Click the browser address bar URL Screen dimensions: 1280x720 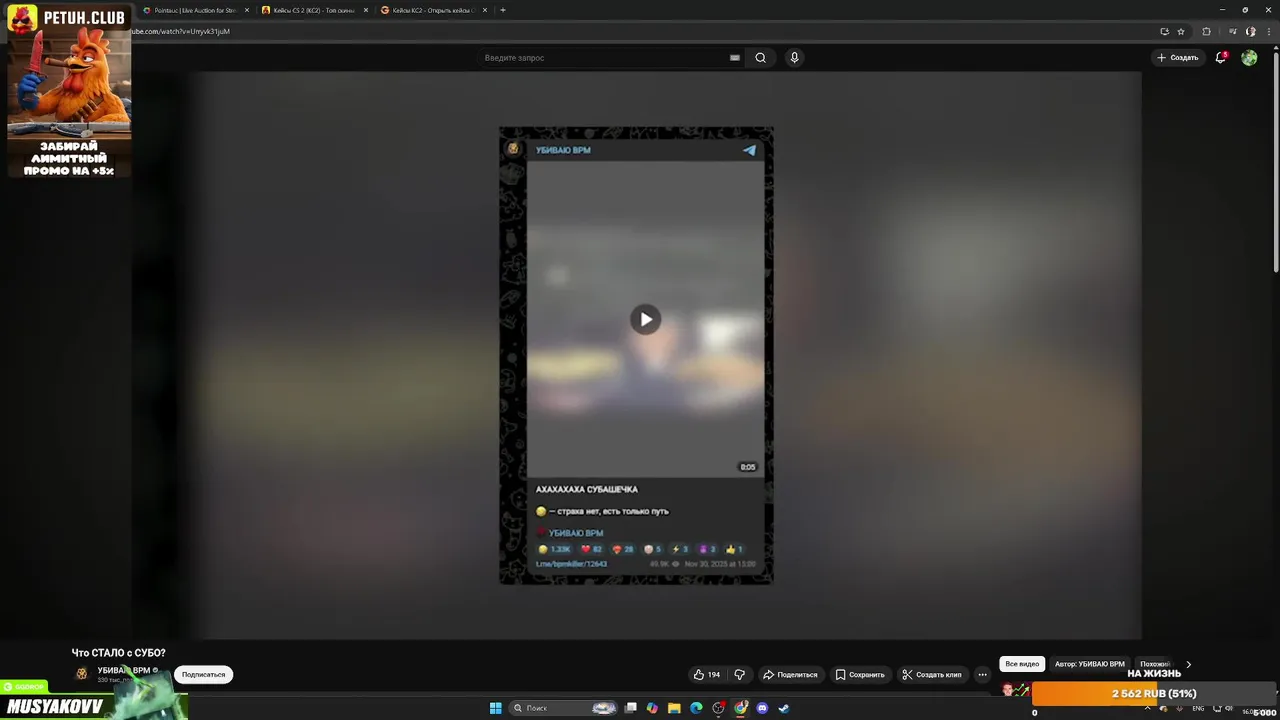click(181, 31)
